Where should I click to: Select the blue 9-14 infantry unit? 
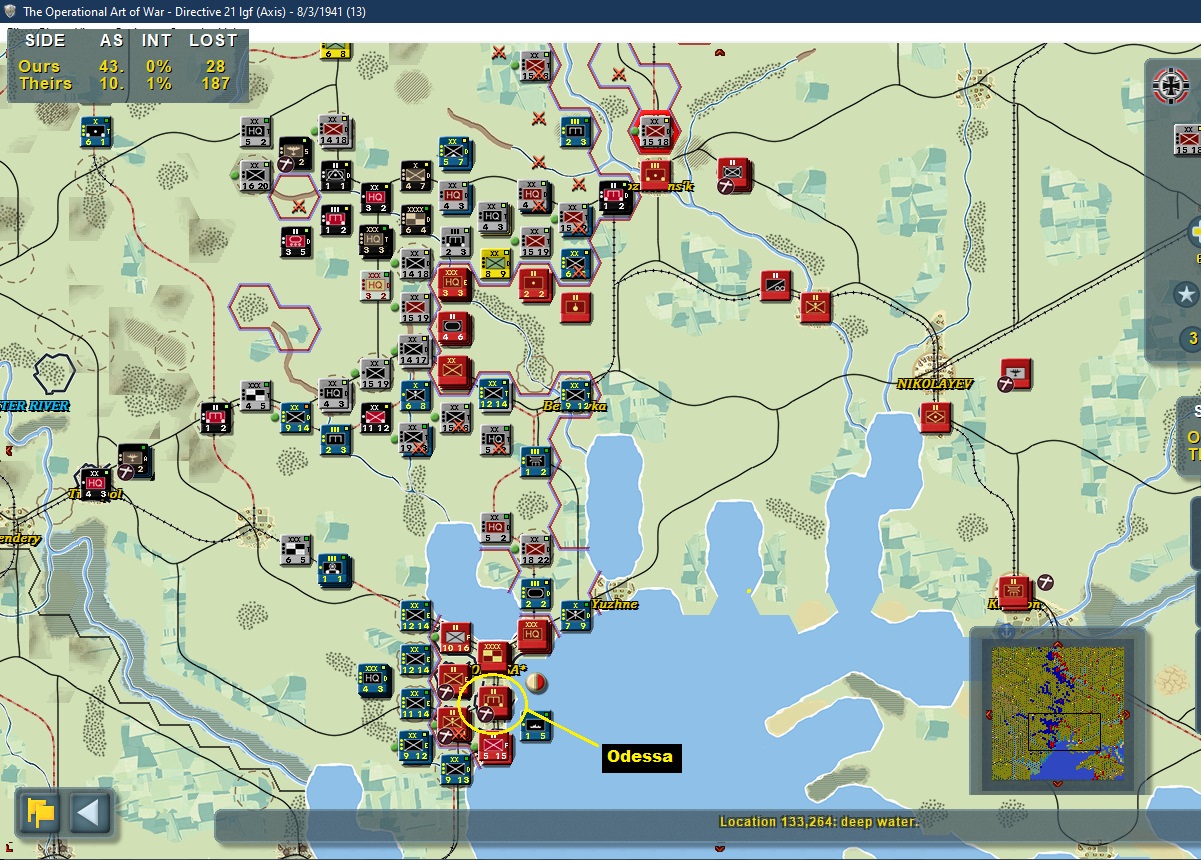coord(296,417)
